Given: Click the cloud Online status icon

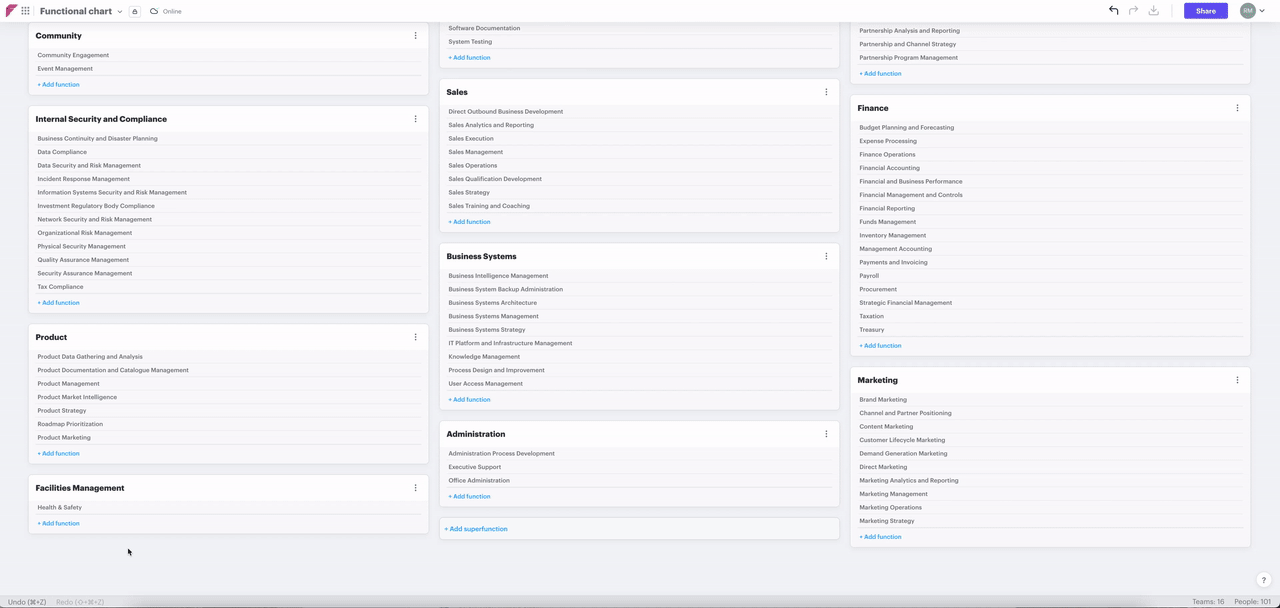Looking at the screenshot, I should point(154,11).
